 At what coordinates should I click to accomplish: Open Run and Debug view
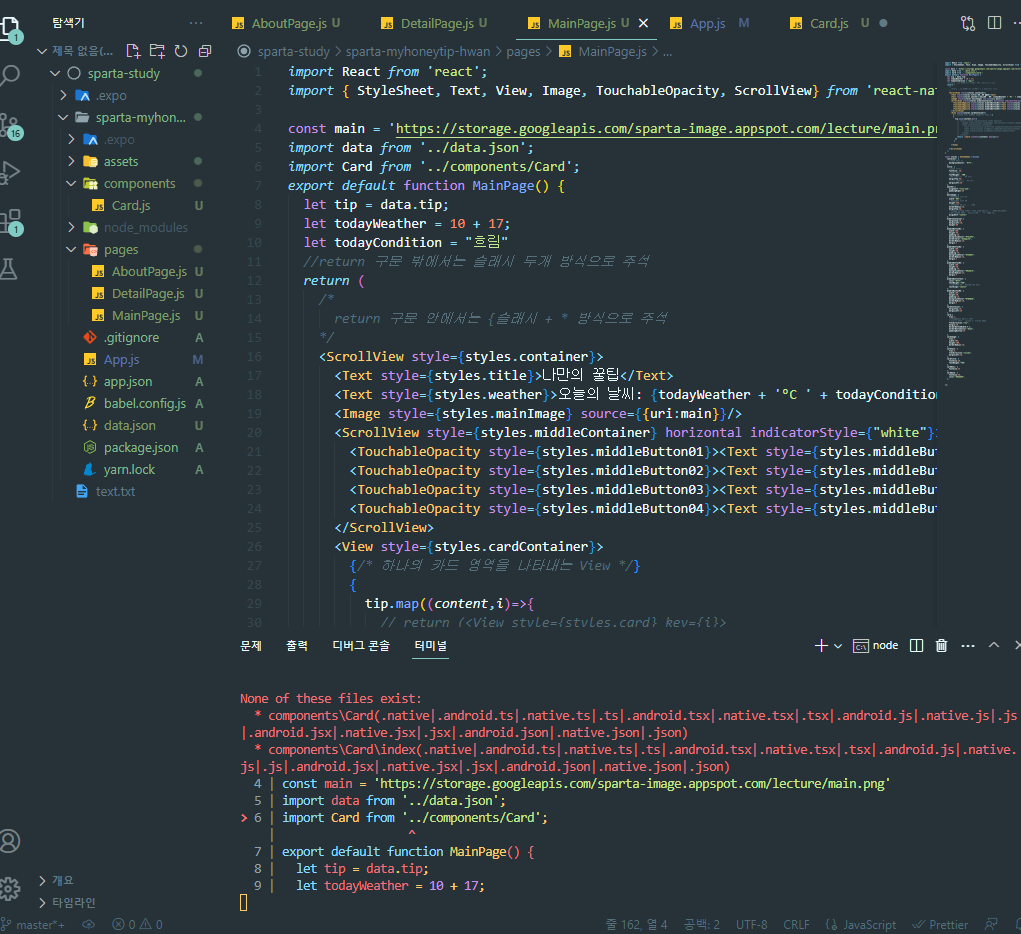click(x=9, y=173)
